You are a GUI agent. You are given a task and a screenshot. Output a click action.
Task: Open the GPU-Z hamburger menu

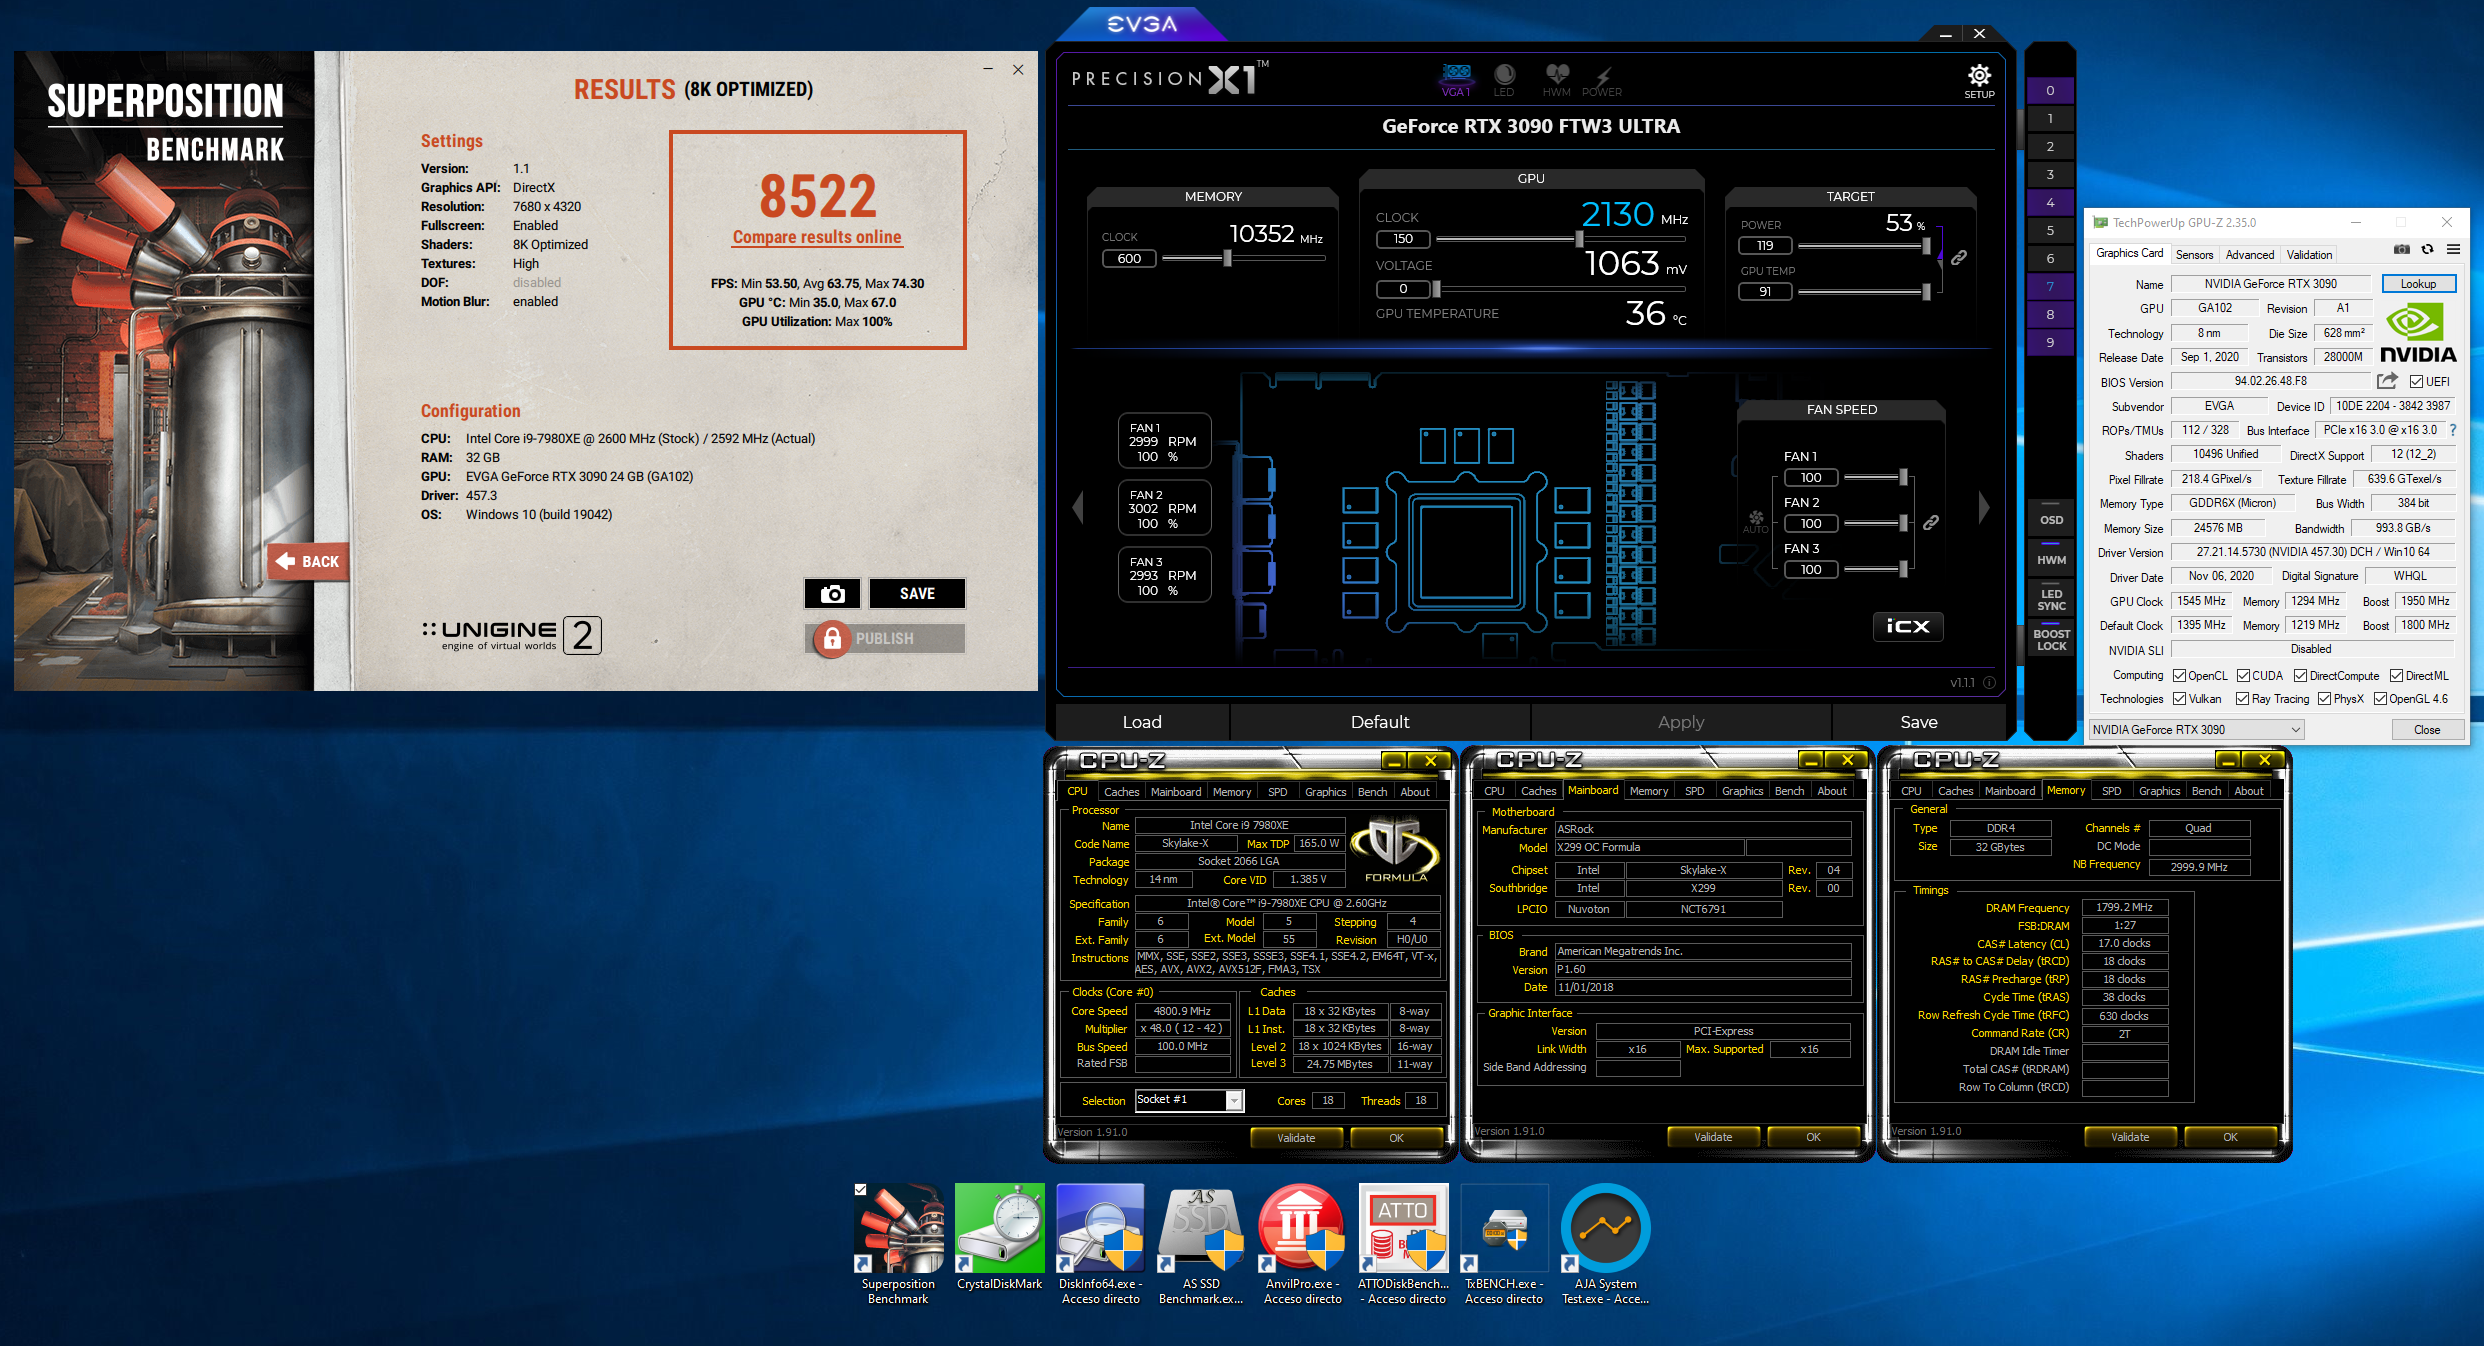(x=2453, y=249)
